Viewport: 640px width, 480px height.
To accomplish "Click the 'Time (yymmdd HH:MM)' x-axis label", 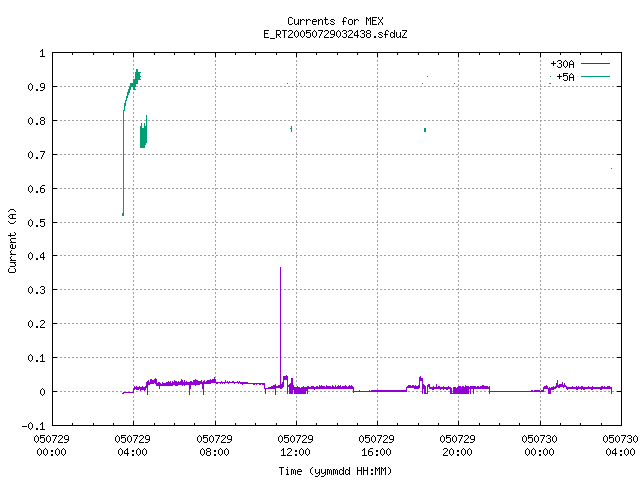I will (x=335, y=471).
